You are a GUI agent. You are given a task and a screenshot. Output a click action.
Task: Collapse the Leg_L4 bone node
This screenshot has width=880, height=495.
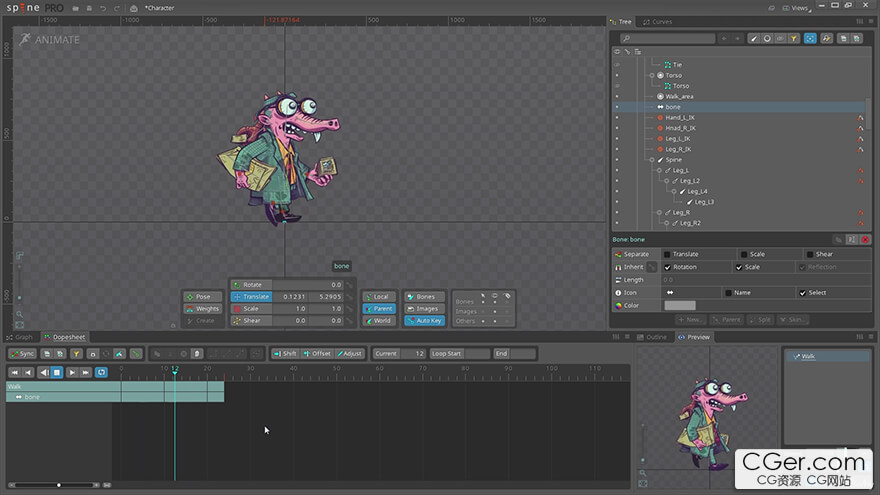[x=674, y=191]
